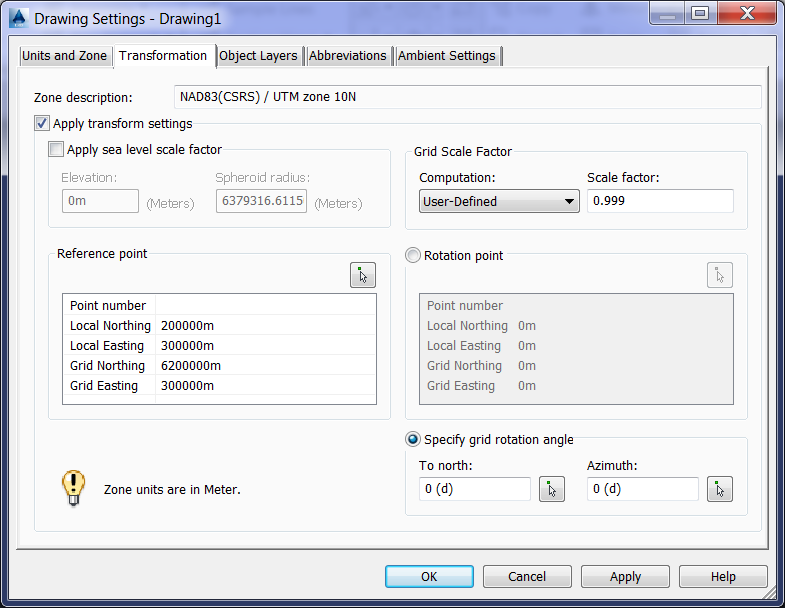Click the To north angle field

click(475, 489)
